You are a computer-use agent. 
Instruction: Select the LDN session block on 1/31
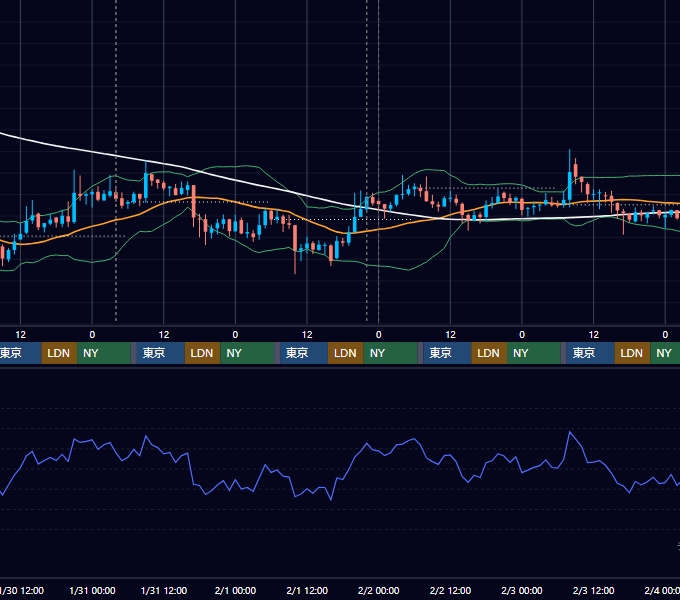[203, 353]
